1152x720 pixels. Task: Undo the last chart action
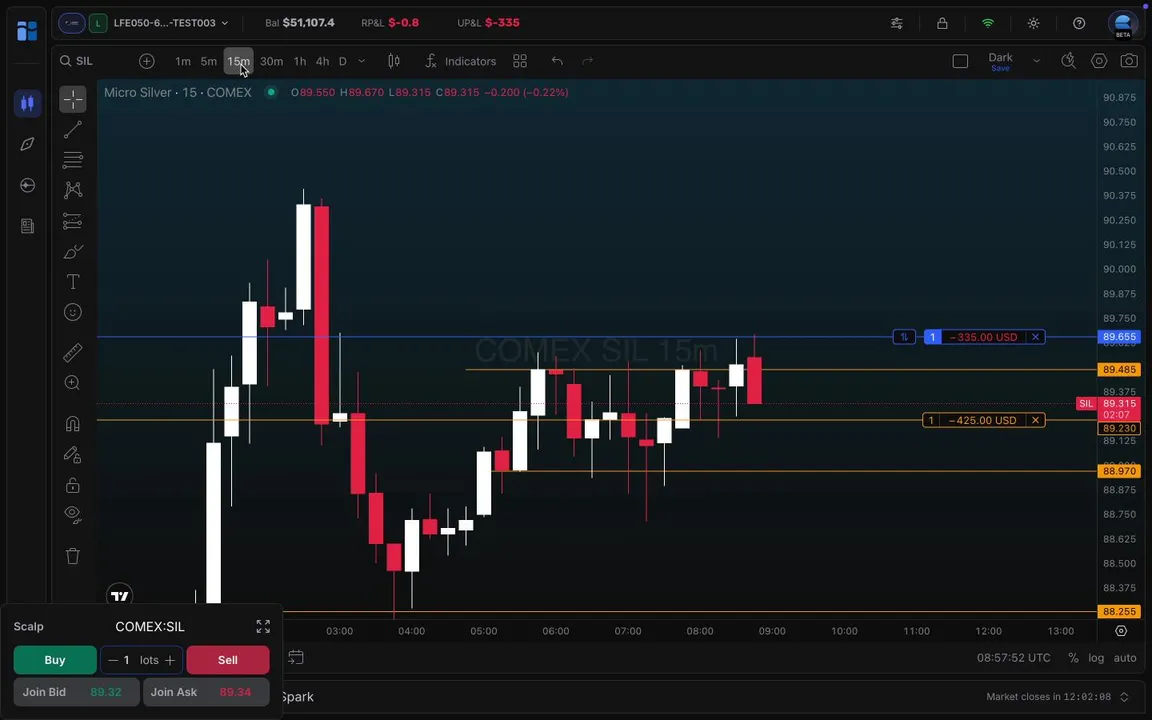pyautogui.click(x=557, y=61)
